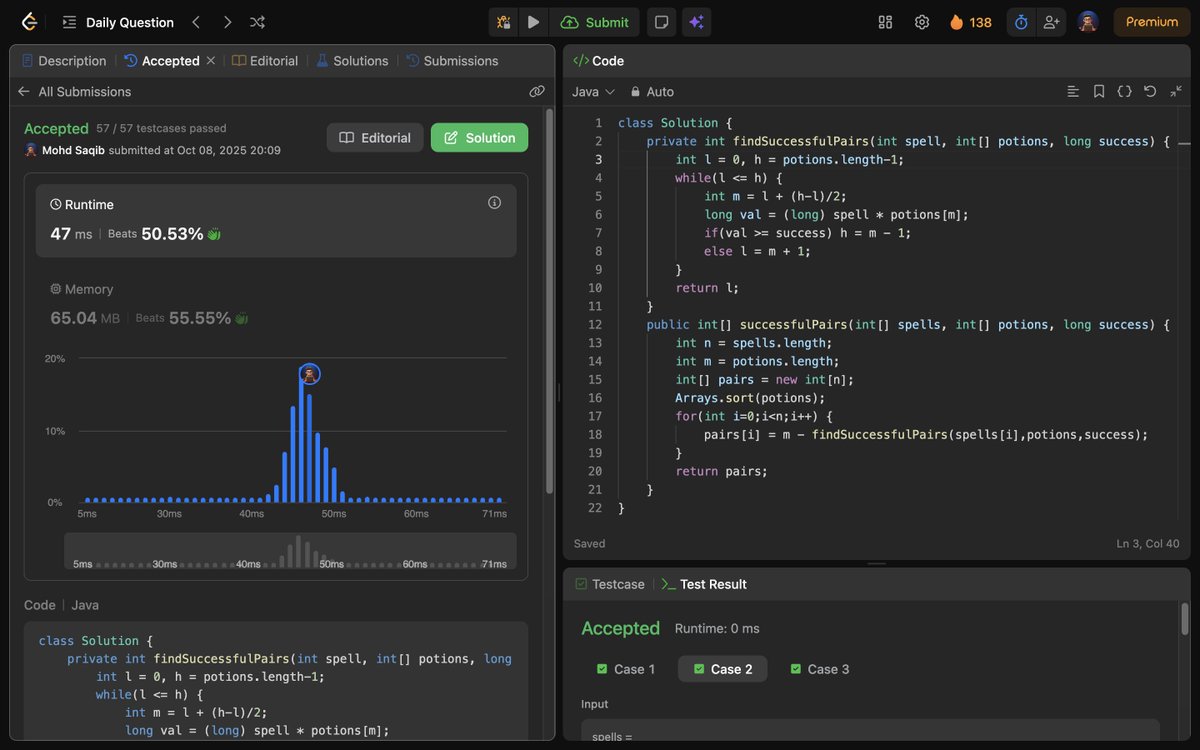Switch to the Testcase tab
Viewport: 1200px width, 750px height.
pyautogui.click(x=610, y=584)
